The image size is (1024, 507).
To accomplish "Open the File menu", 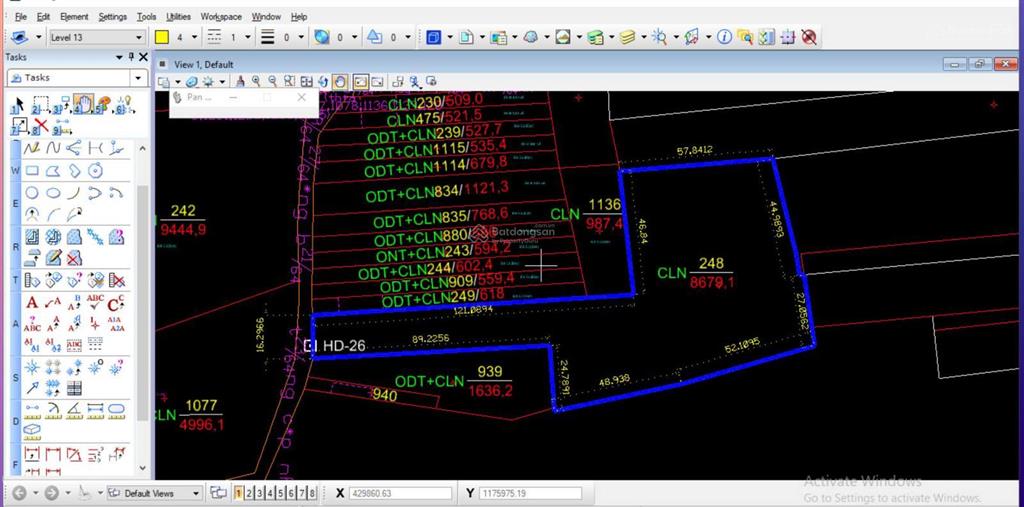I will 20,16.
